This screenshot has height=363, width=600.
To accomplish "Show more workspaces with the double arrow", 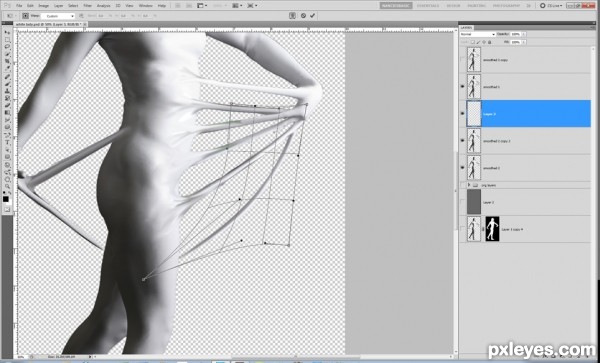I will click(x=529, y=6).
